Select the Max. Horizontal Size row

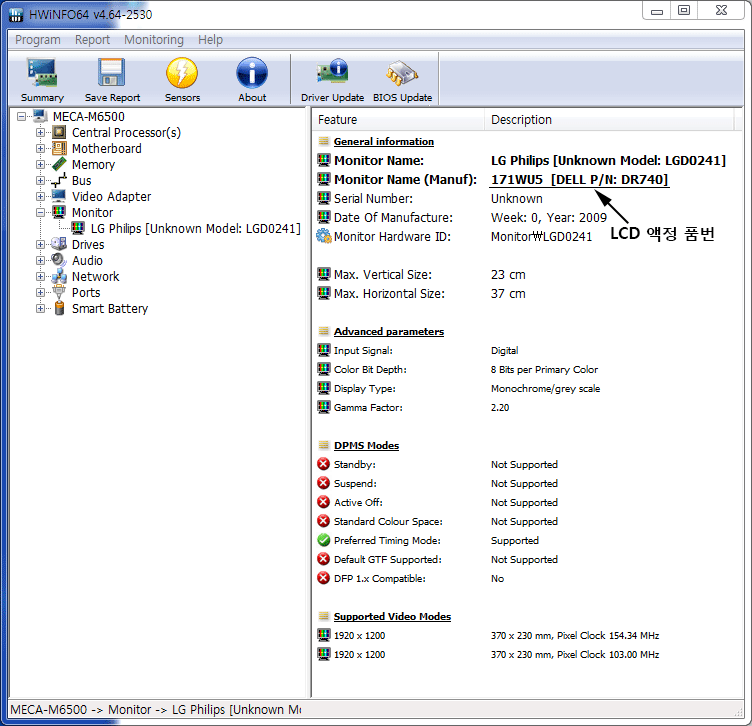point(526,293)
